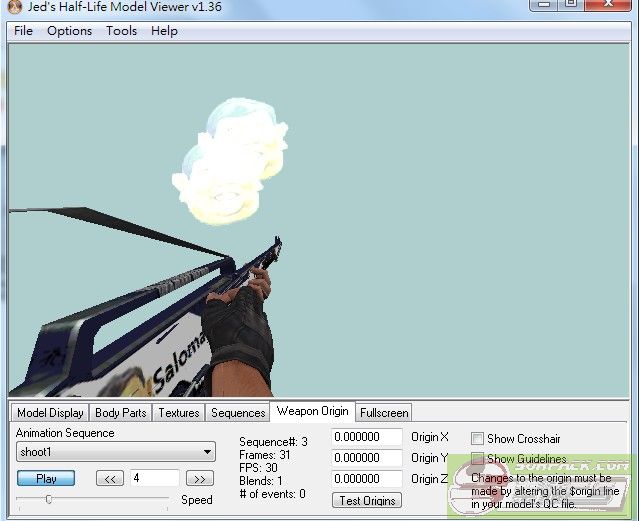Open the Options menu
Viewport: 639px width, 521px height.
tap(69, 30)
